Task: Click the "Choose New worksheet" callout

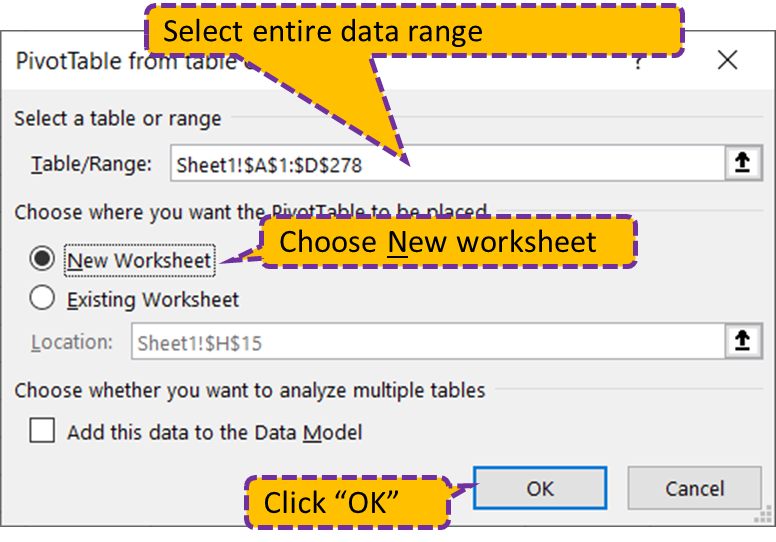Action: (447, 241)
